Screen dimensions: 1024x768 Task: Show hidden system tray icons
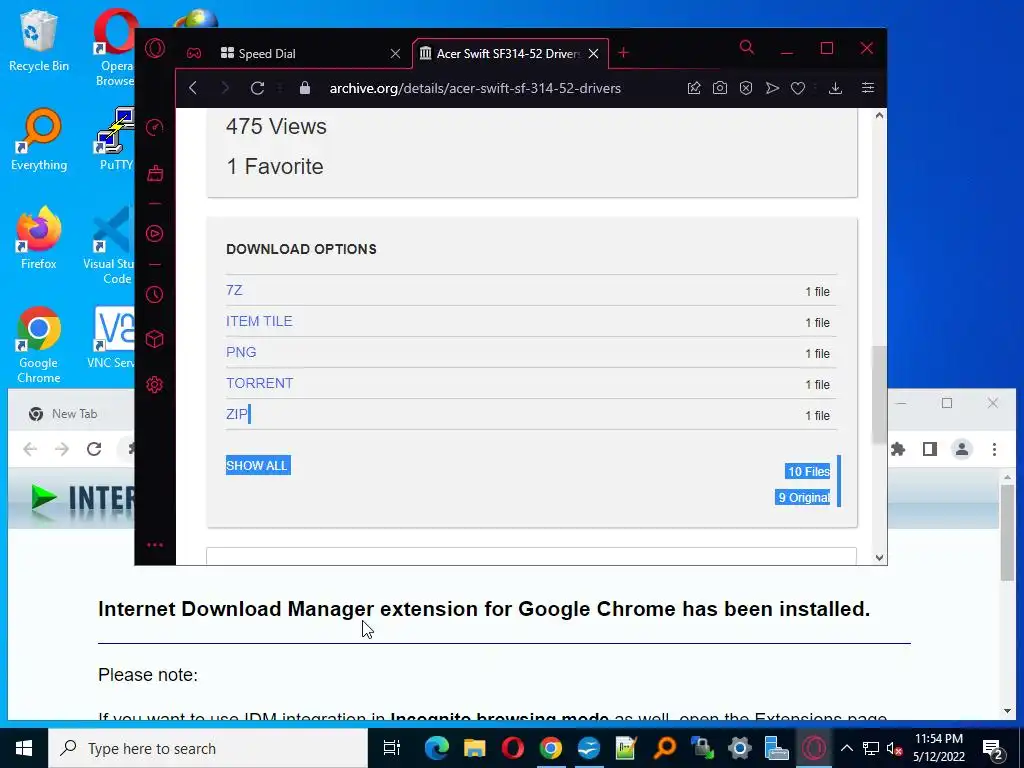846,748
